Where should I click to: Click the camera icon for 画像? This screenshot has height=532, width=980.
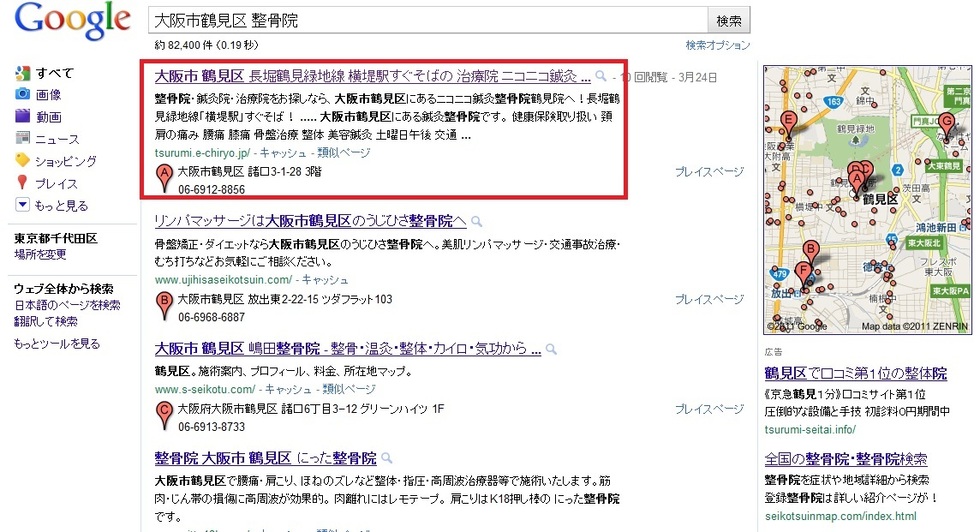click(x=22, y=94)
